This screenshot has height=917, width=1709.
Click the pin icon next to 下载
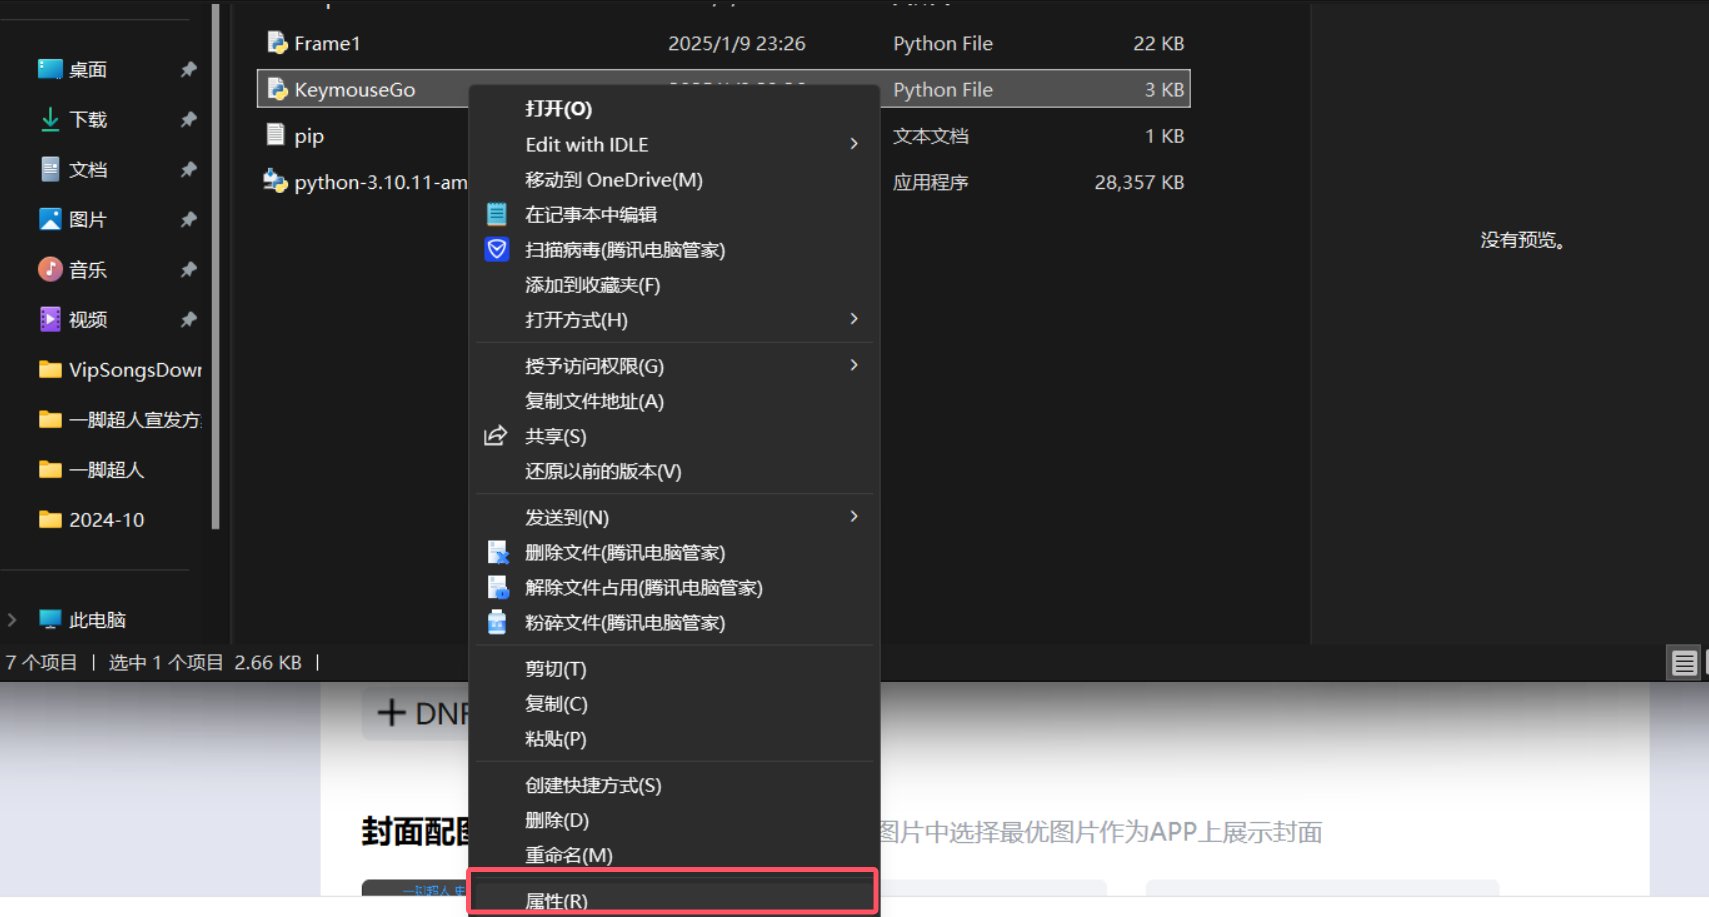pyautogui.click(x=188, y=119)
